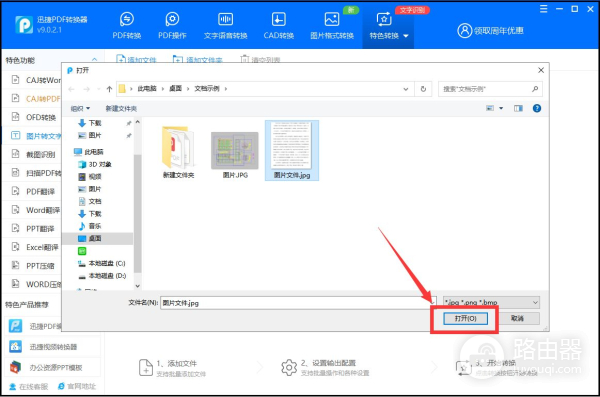Open the 迅捷PDF编辑器 product icon
The image size is (600, 397).
coord(15,326)
